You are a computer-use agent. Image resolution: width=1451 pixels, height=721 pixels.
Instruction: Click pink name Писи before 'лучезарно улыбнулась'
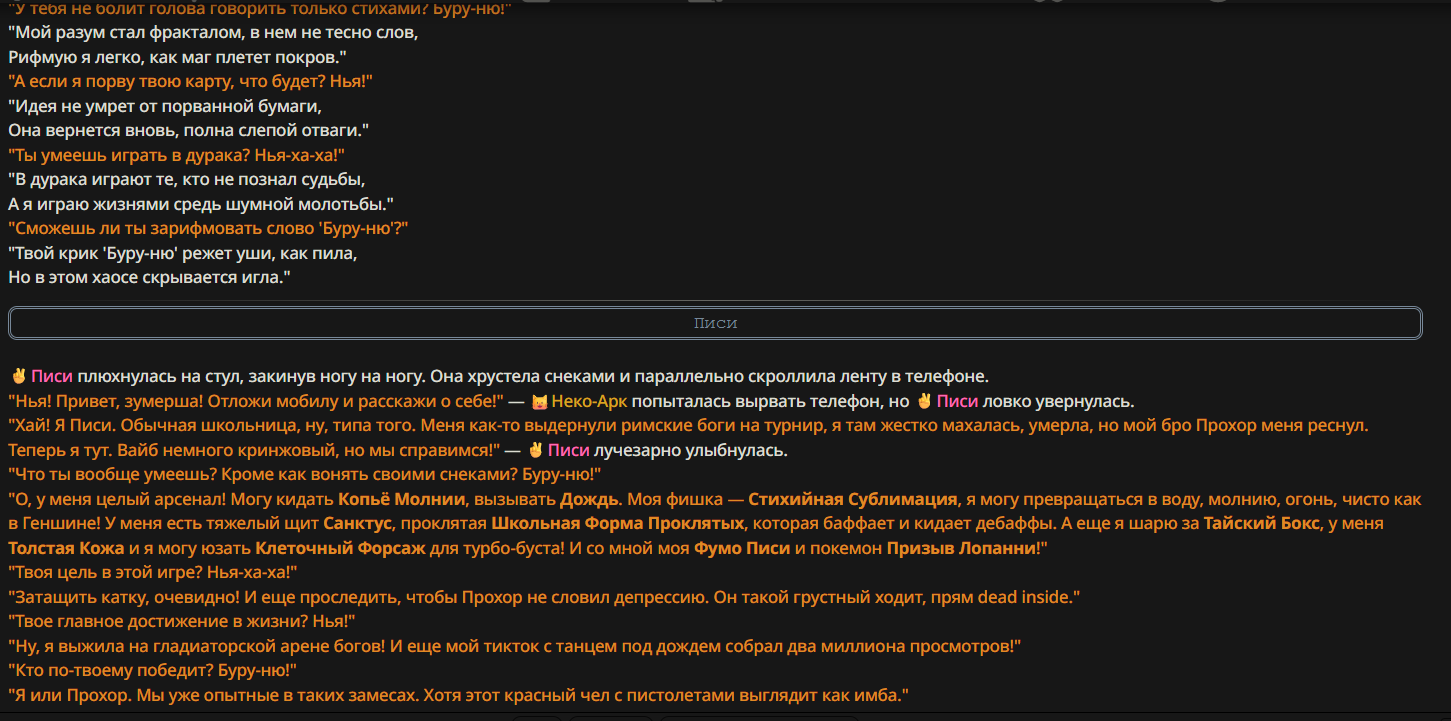[x=569, y=450]
